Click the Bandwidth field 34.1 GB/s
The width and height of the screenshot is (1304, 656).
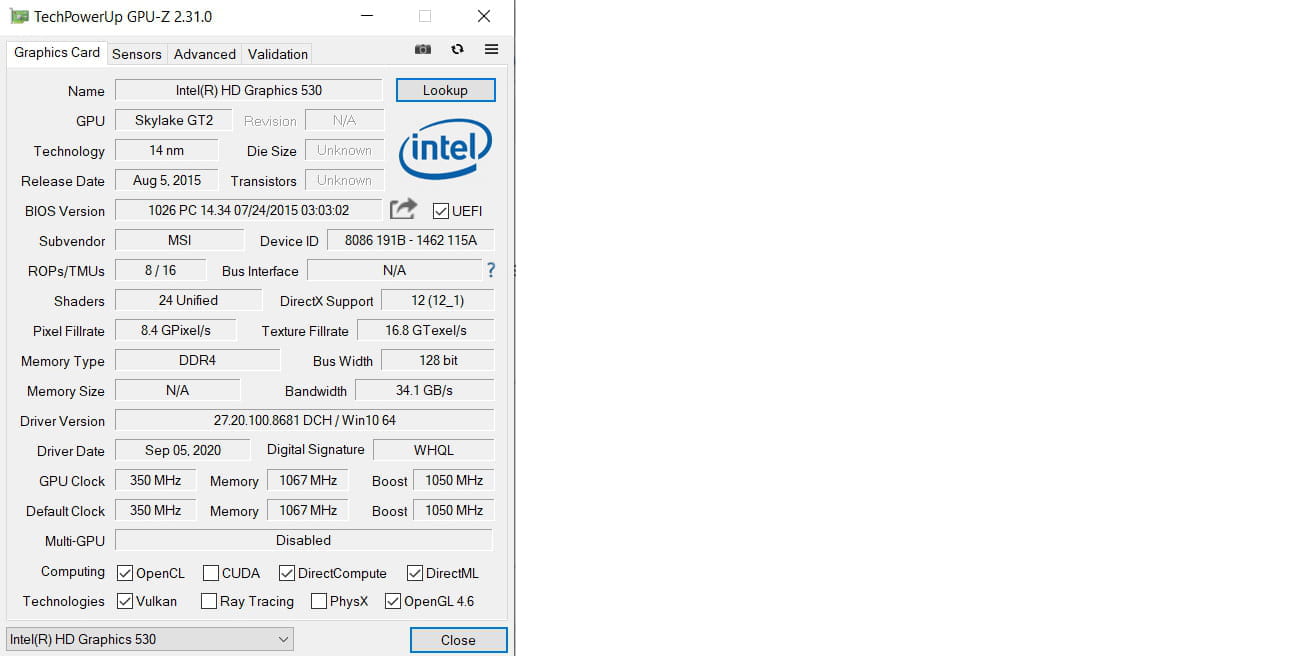(x=425, y=390)
